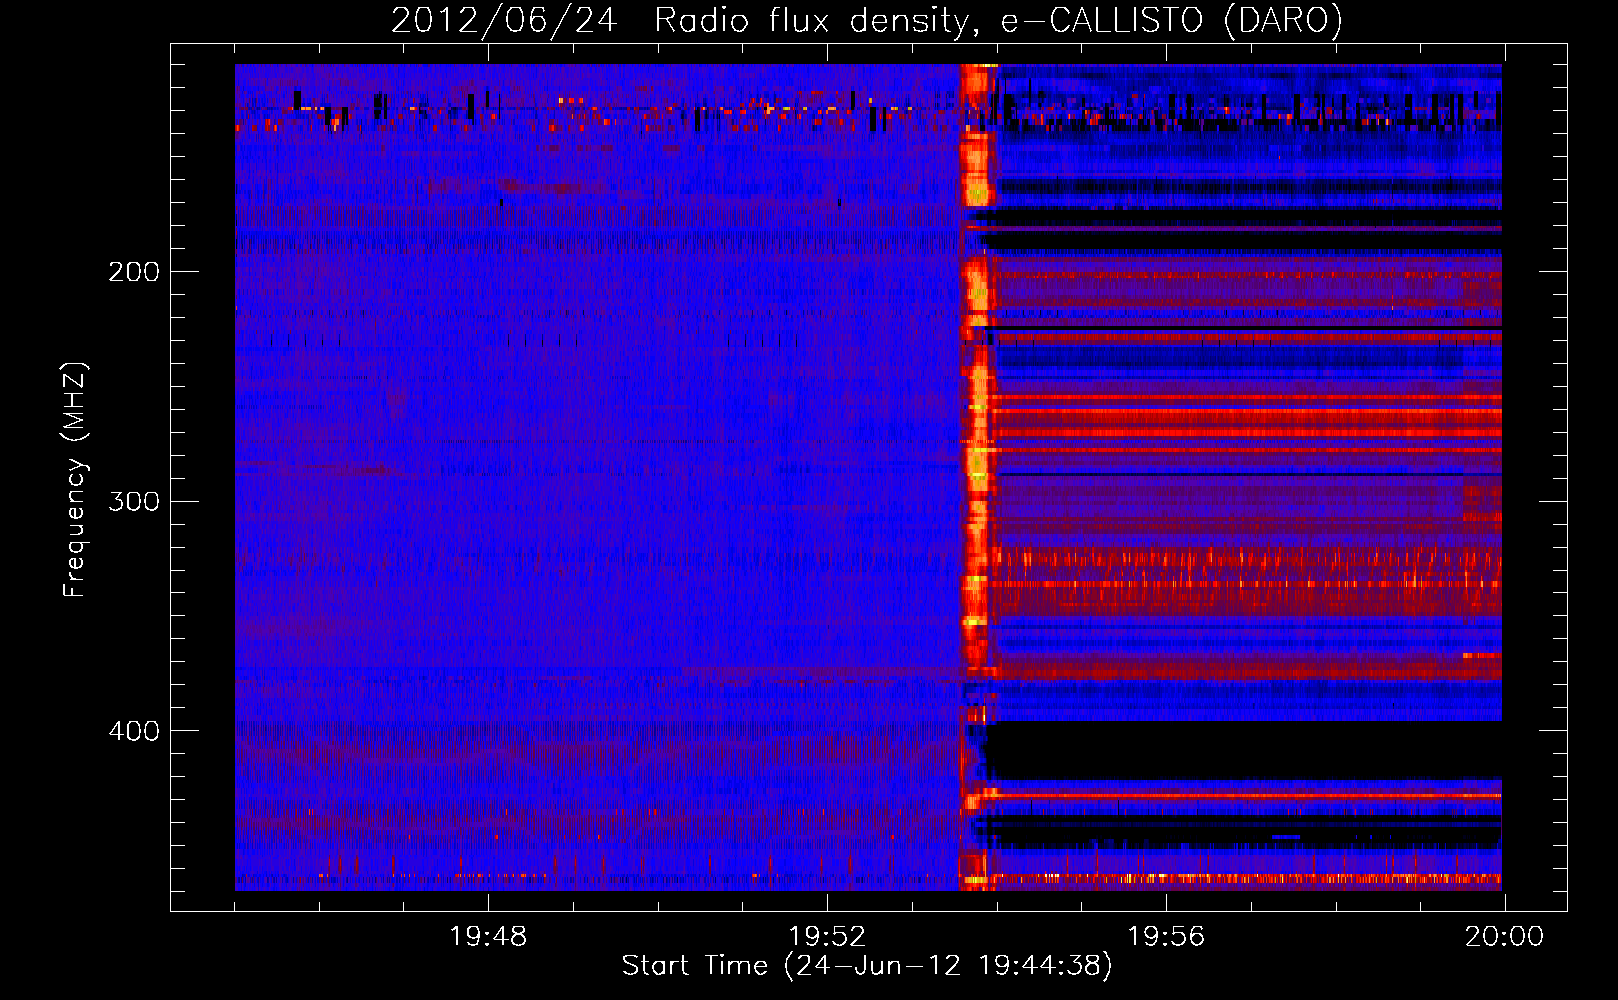Click the 300 frequency tick label
This screenshot has height=1000, width=1618.
[134, 501]
